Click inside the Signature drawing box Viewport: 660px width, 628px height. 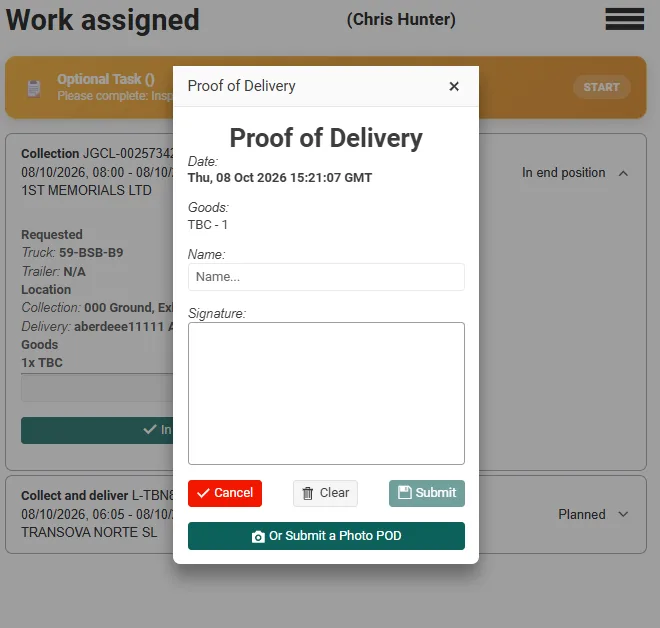tap(326, 394)
